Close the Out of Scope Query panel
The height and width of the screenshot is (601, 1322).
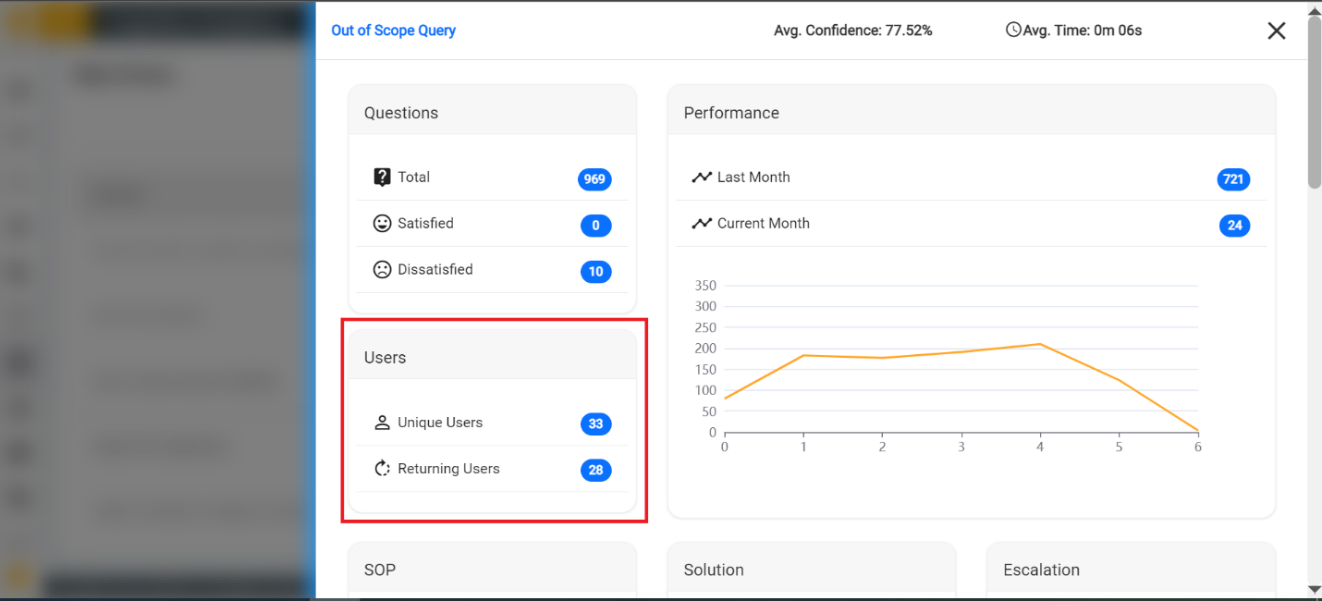[x=1276, y=31]
